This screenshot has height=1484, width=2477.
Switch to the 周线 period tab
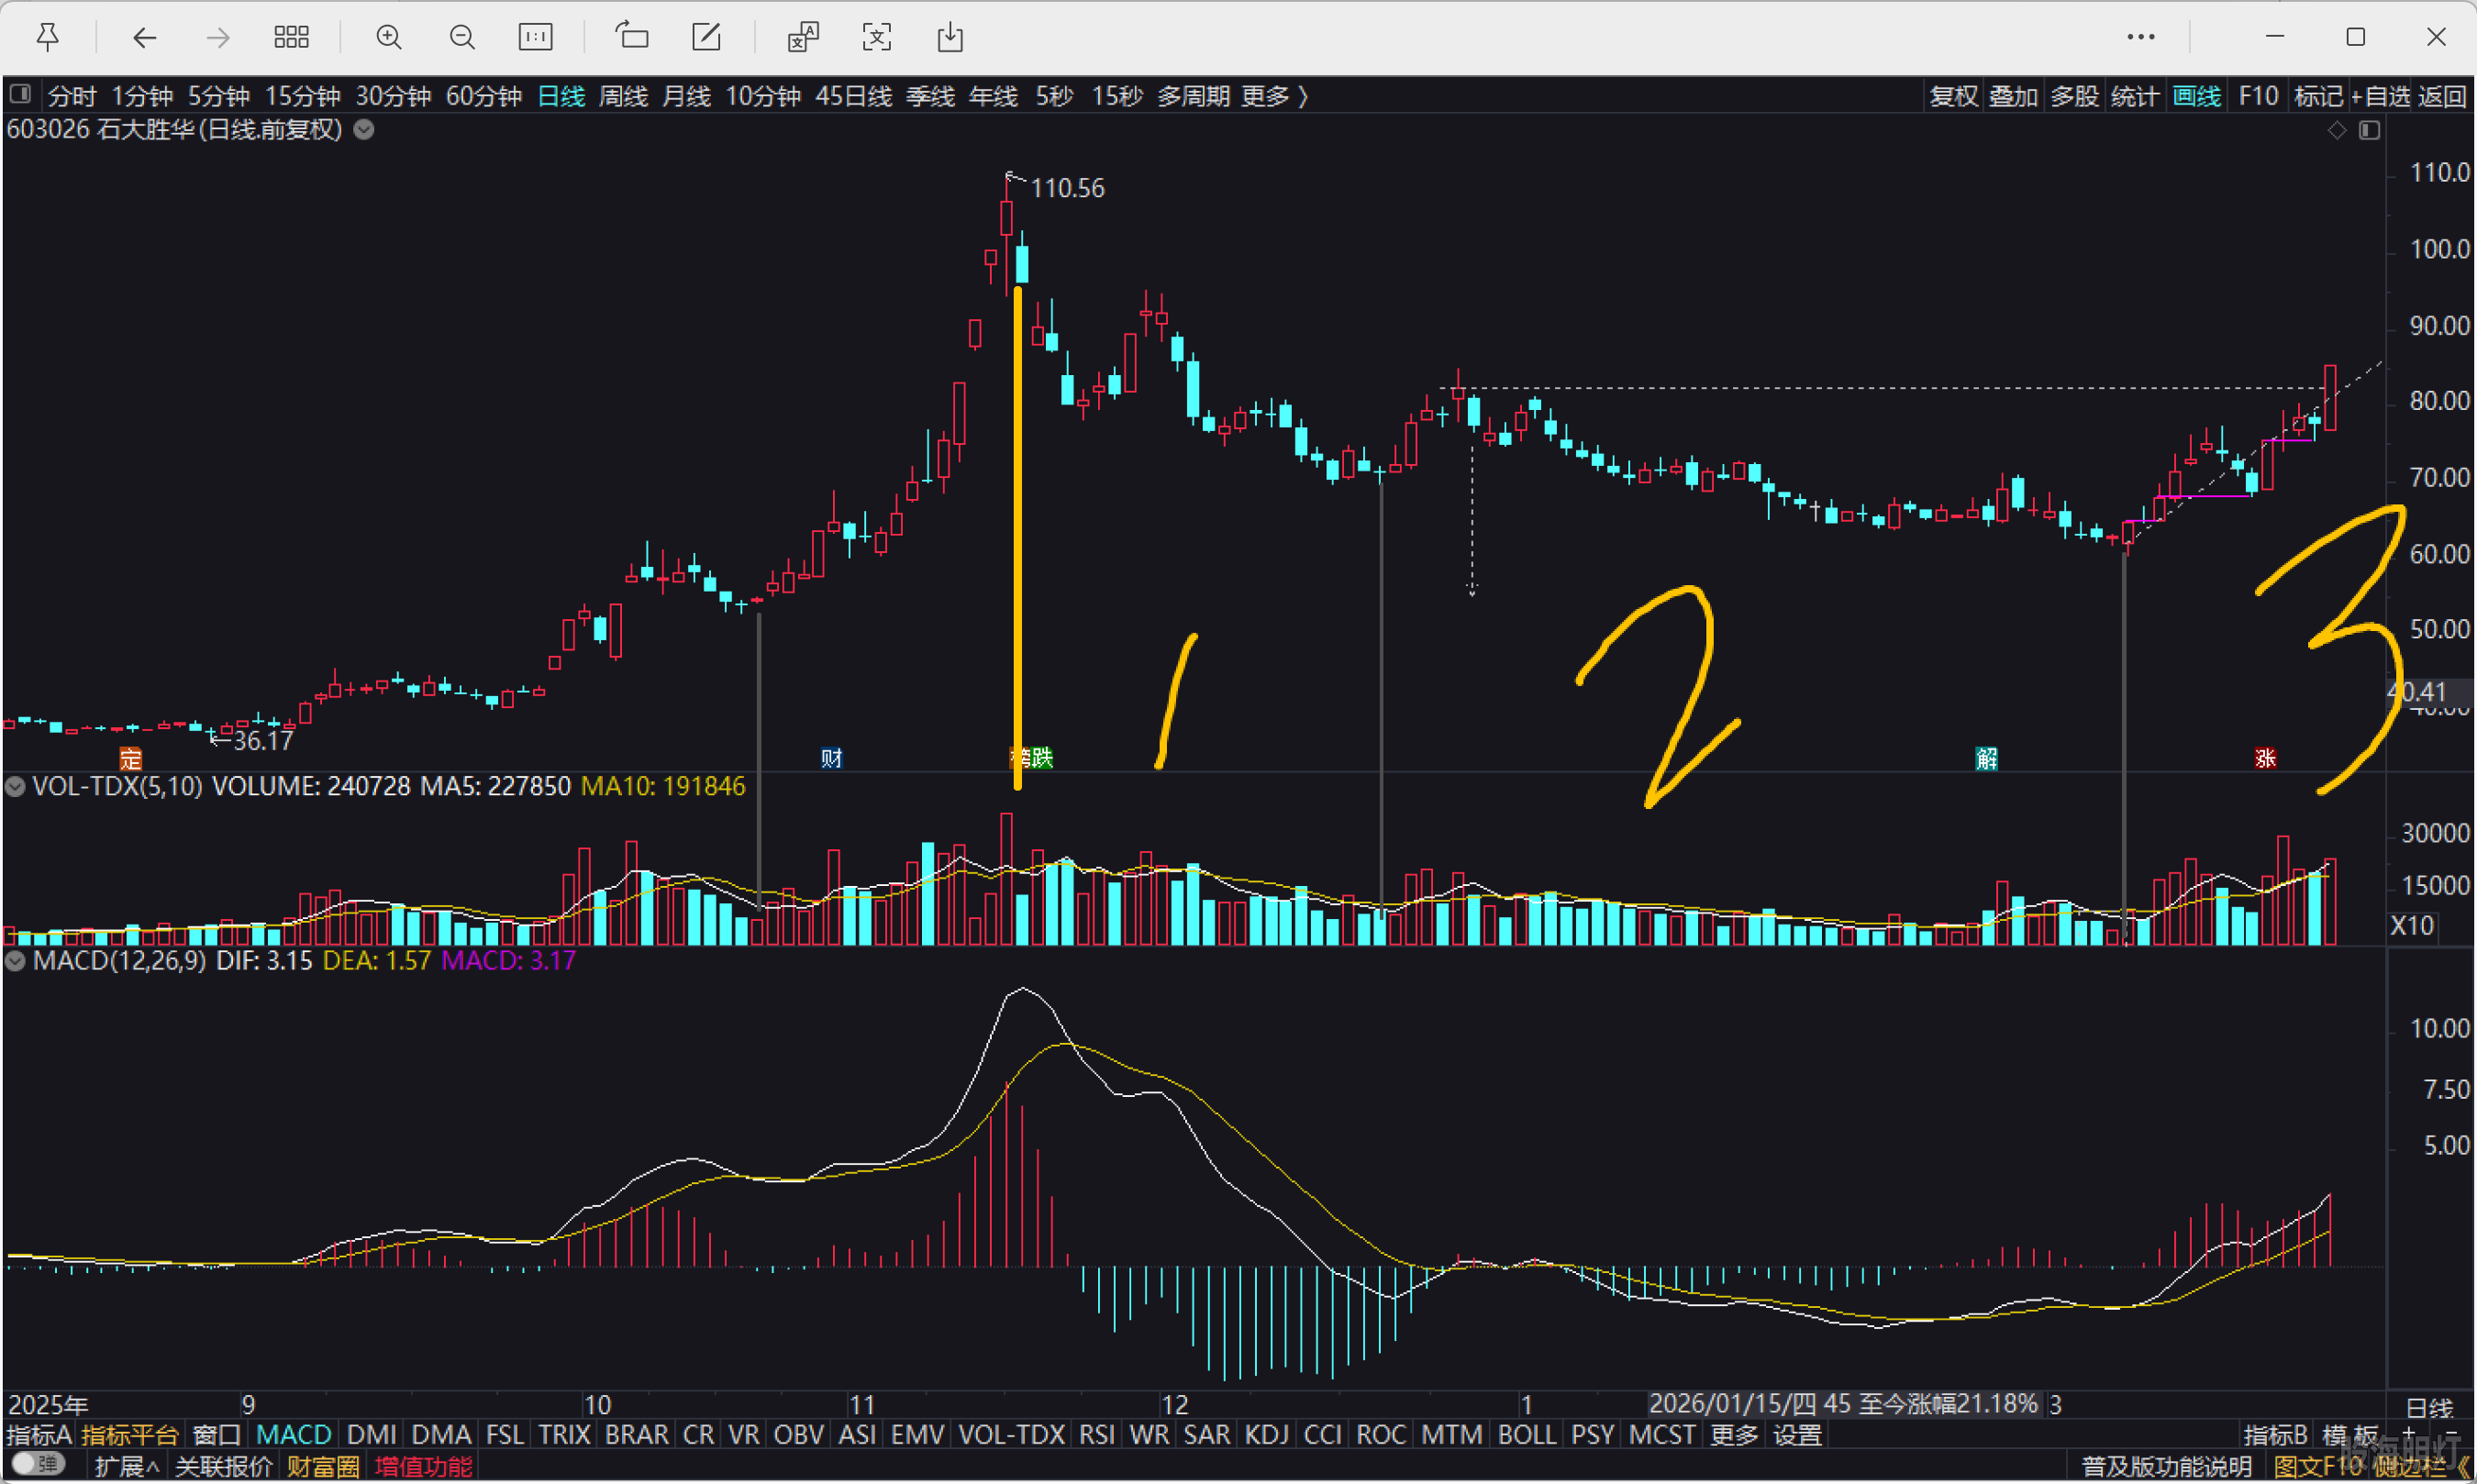click(623, 97)
